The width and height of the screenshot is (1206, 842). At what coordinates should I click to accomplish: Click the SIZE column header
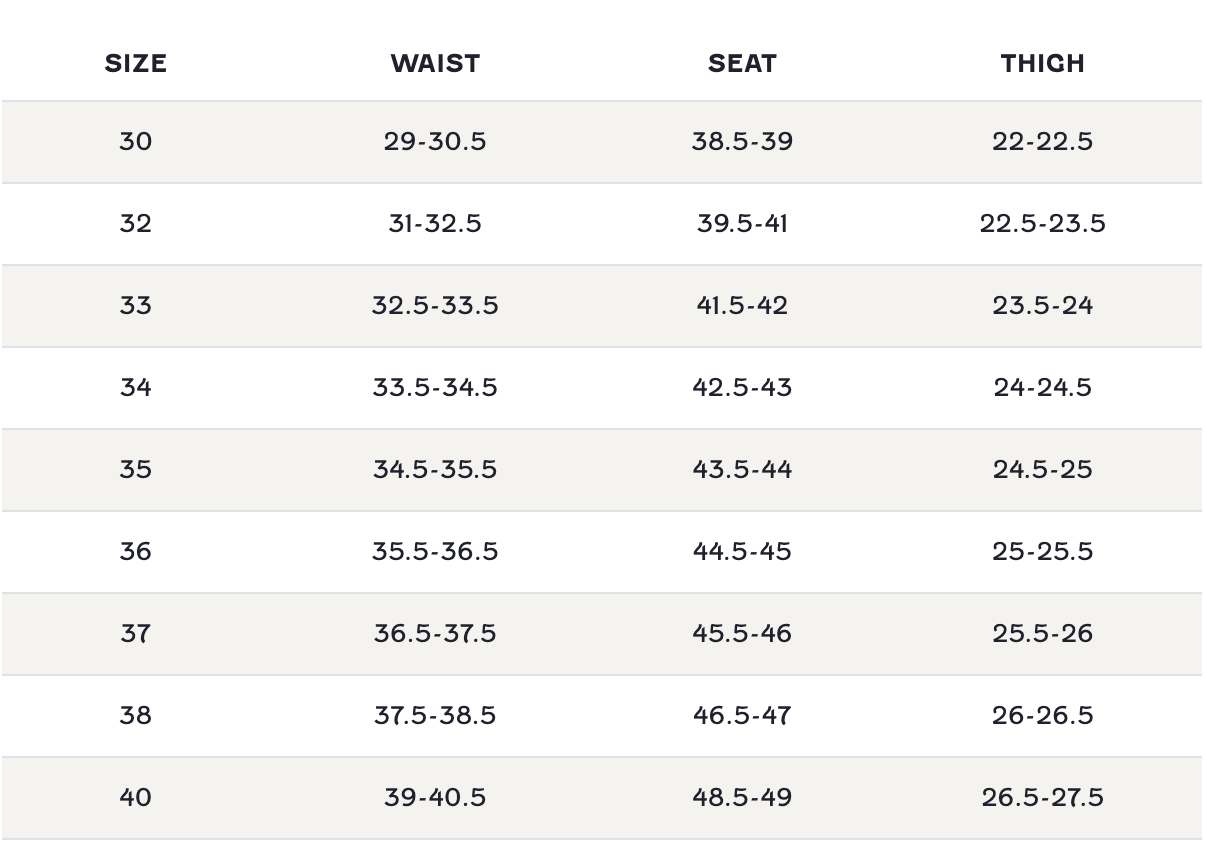[135, 63]
